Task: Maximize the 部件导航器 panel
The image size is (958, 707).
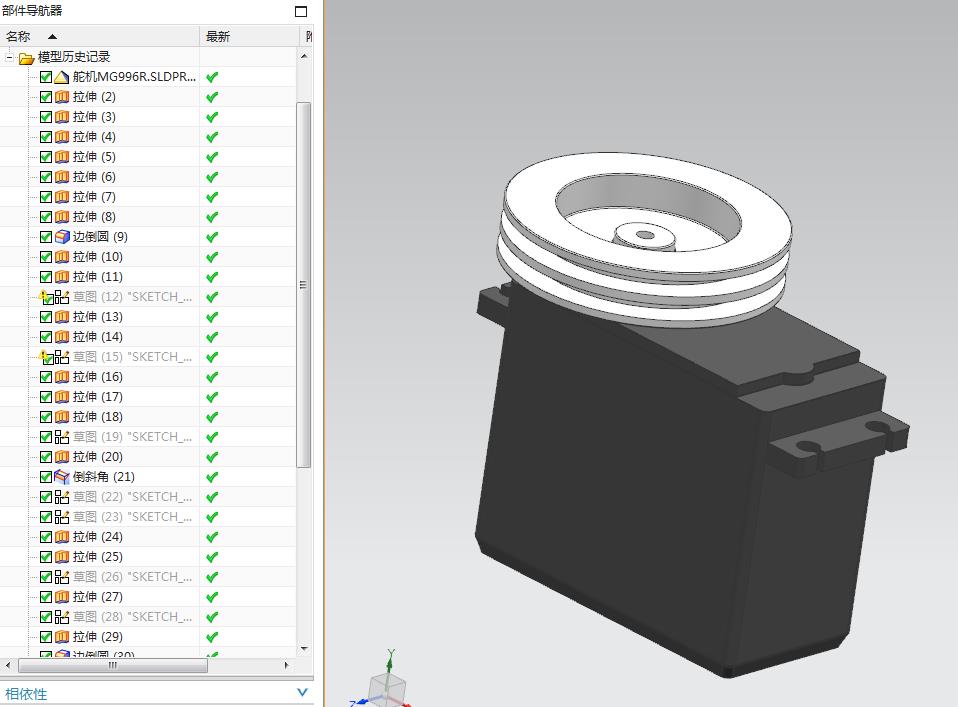Action: [301, 11]
